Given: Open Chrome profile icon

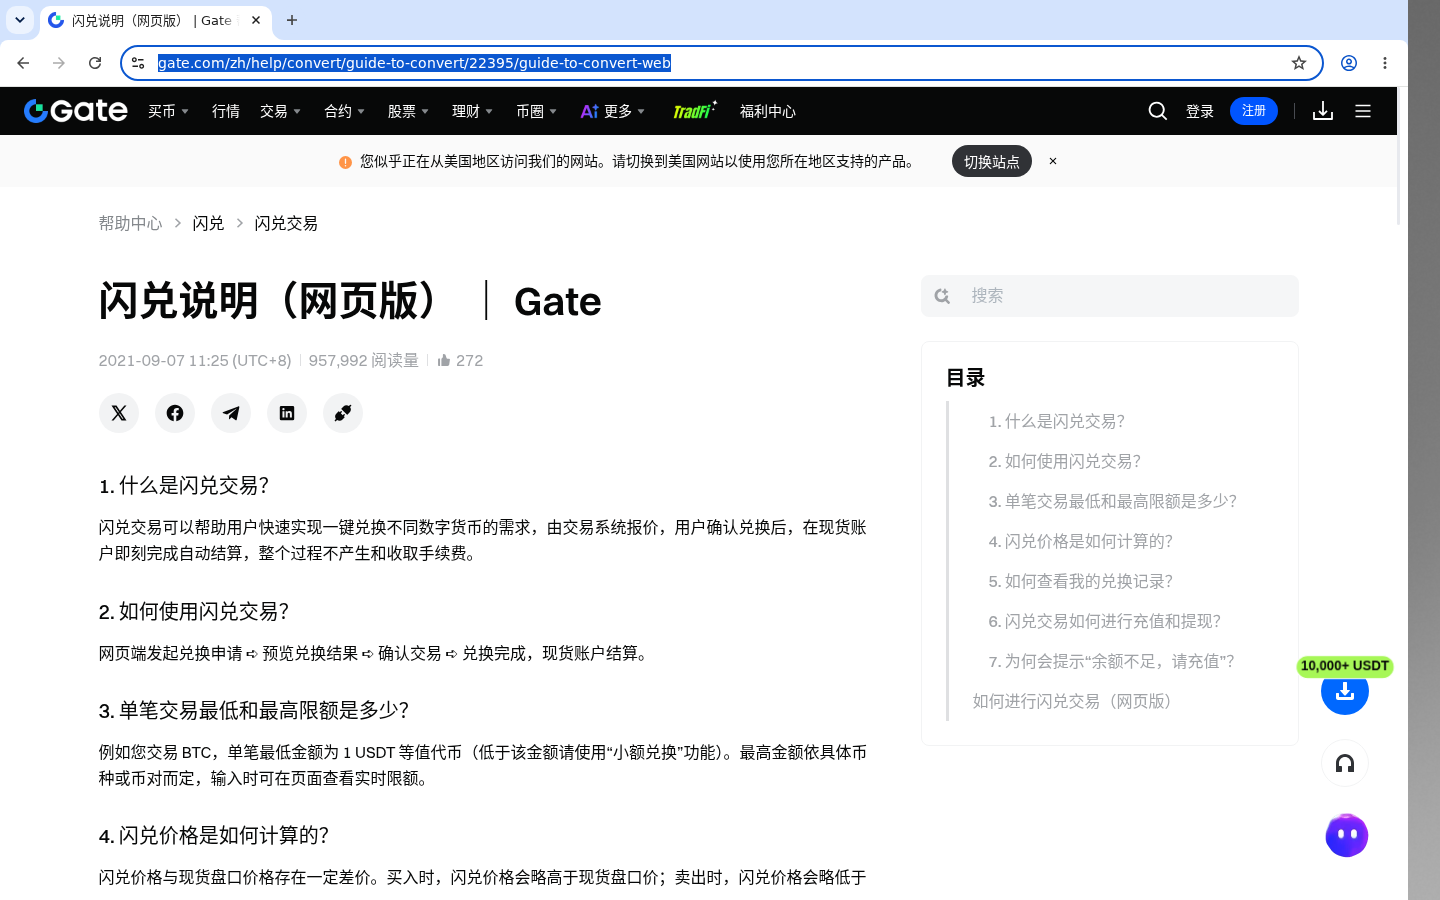Looking at the screenshot, I should 1349,63.
